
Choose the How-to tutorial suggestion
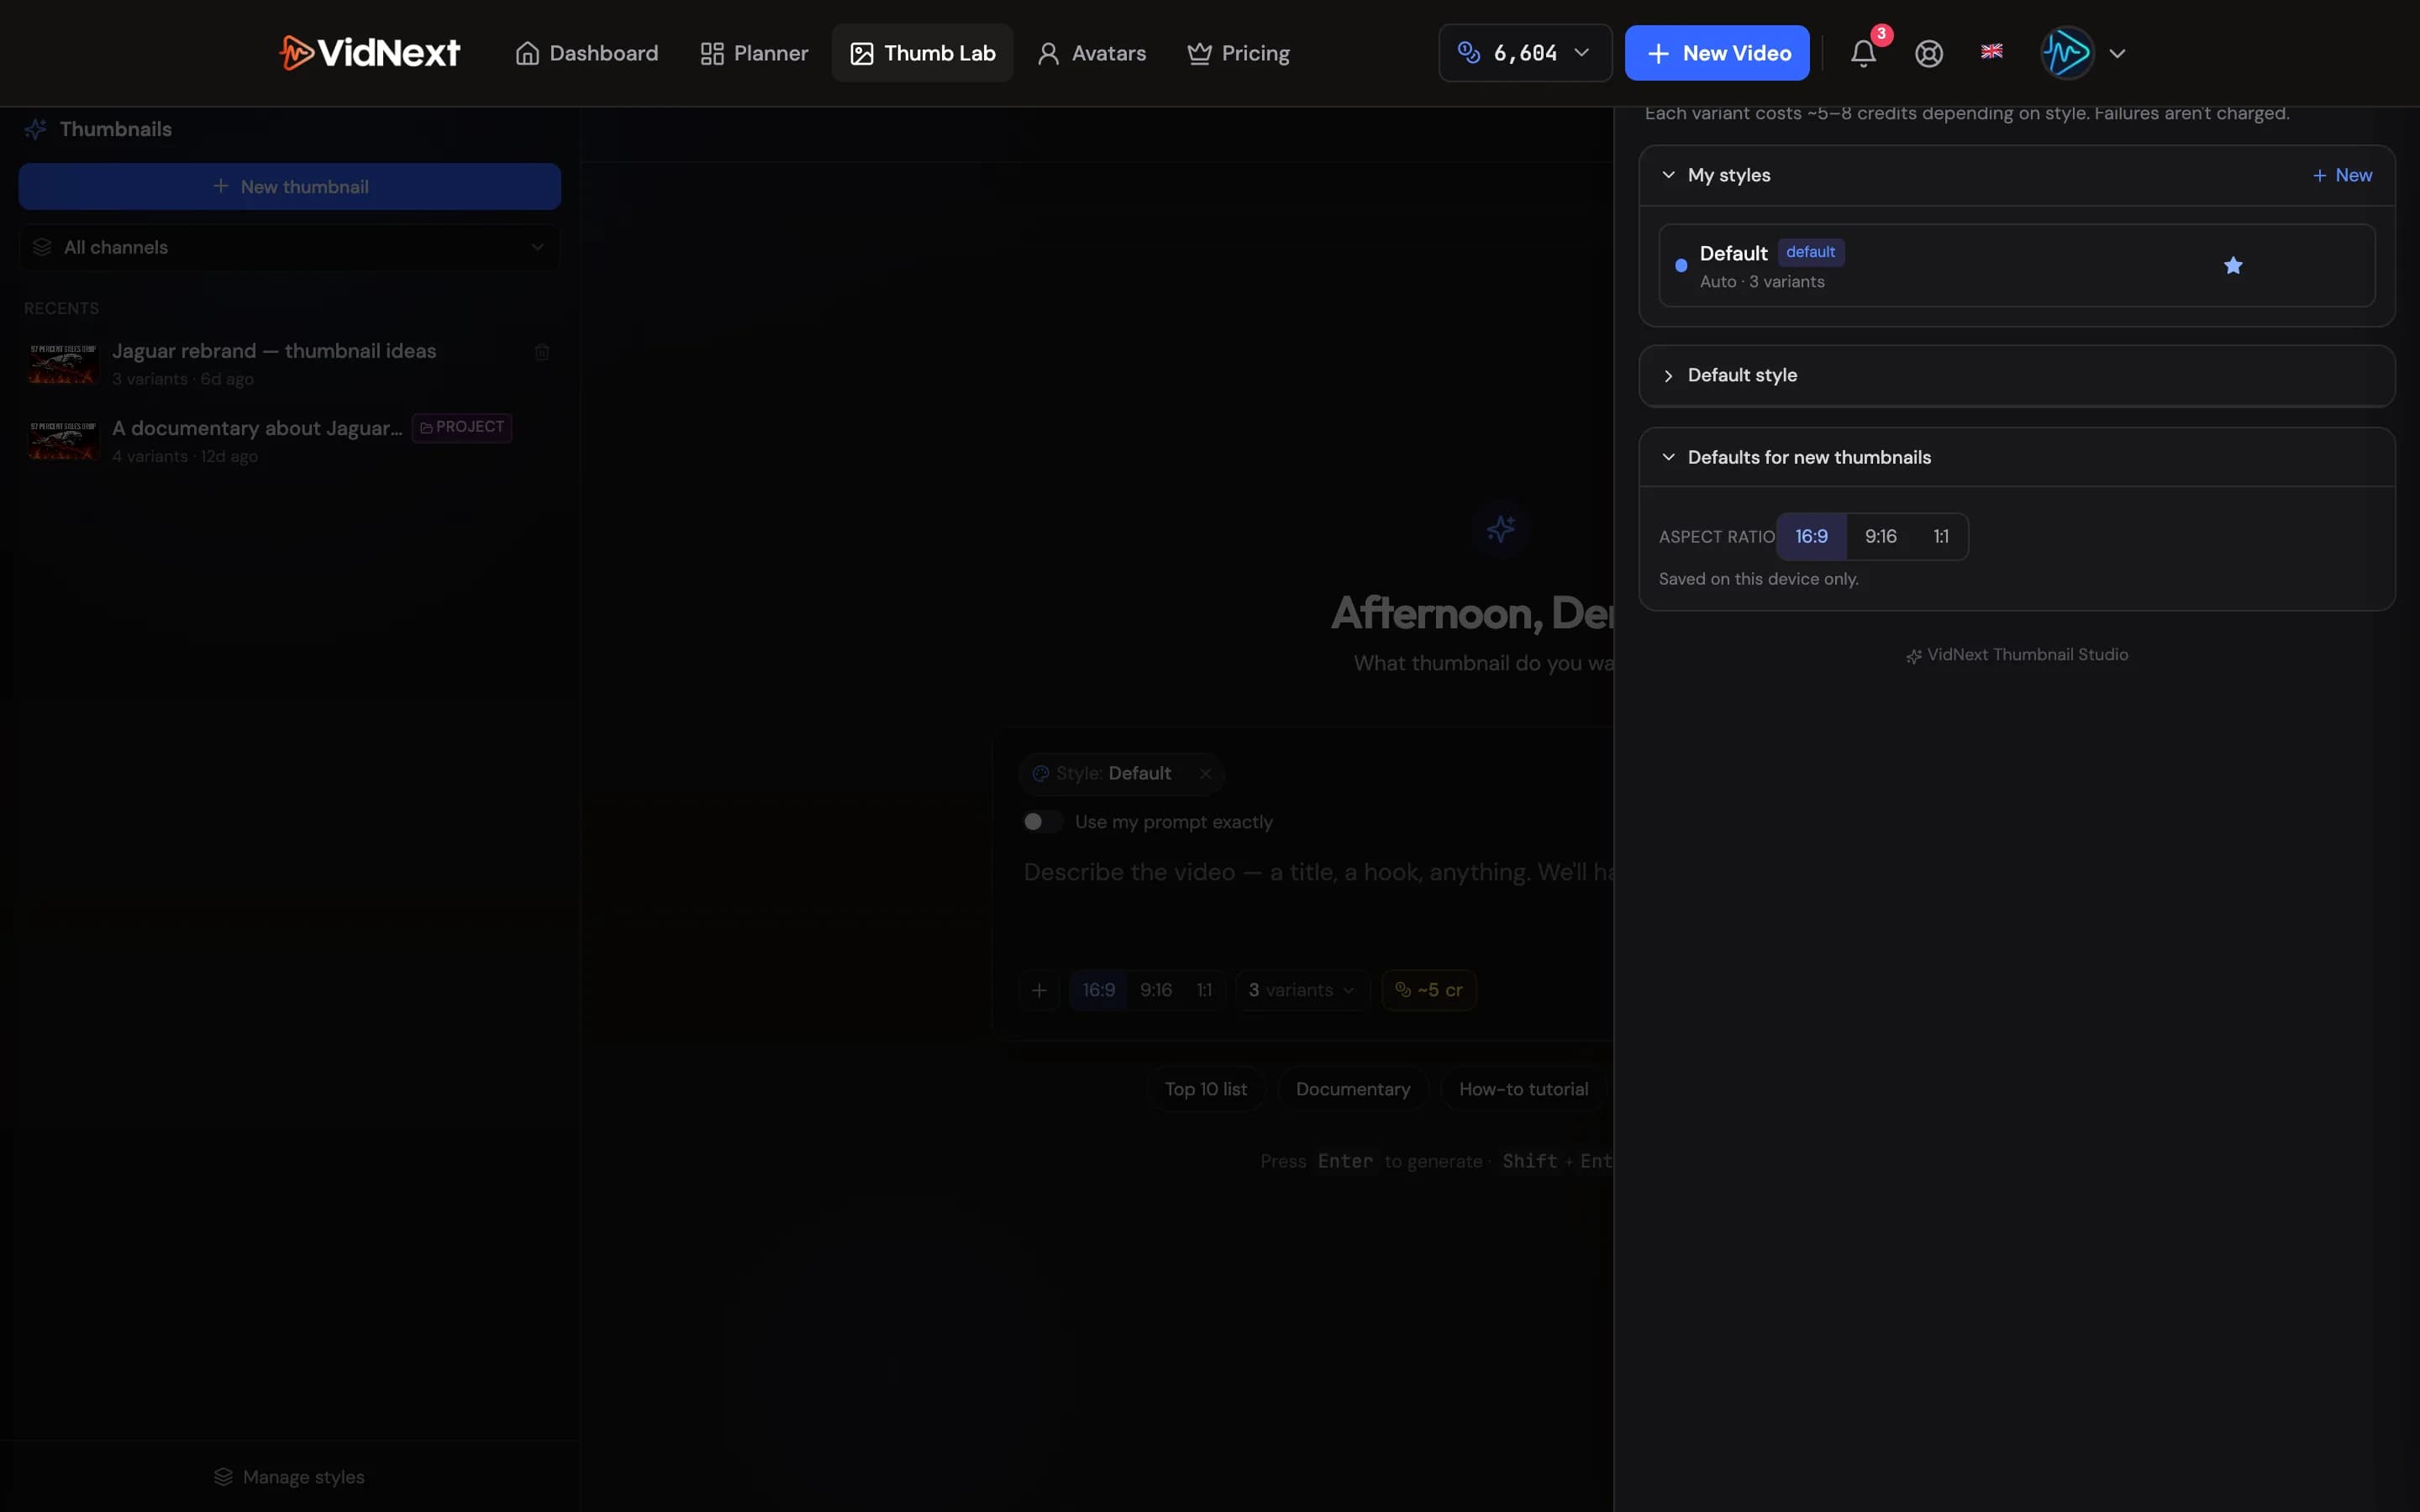tap(1523, 1089)
